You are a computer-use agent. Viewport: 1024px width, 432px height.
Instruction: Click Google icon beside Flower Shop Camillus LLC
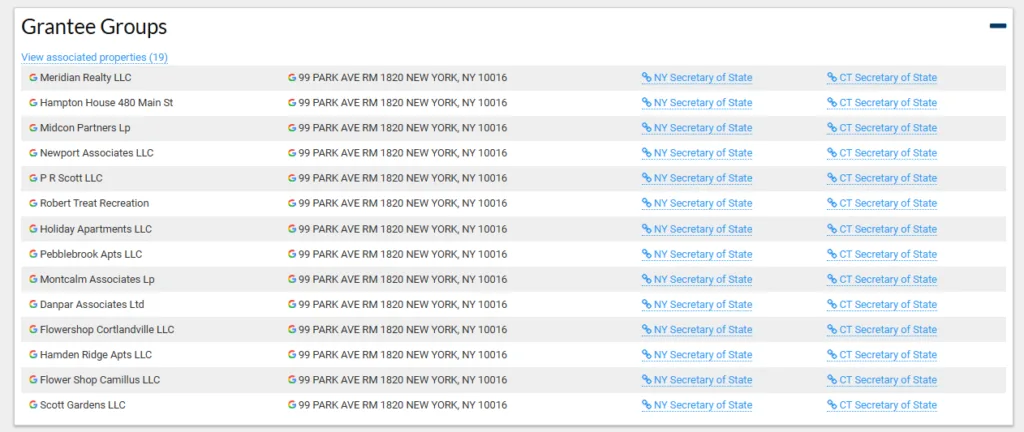click(x=33, y=380)
